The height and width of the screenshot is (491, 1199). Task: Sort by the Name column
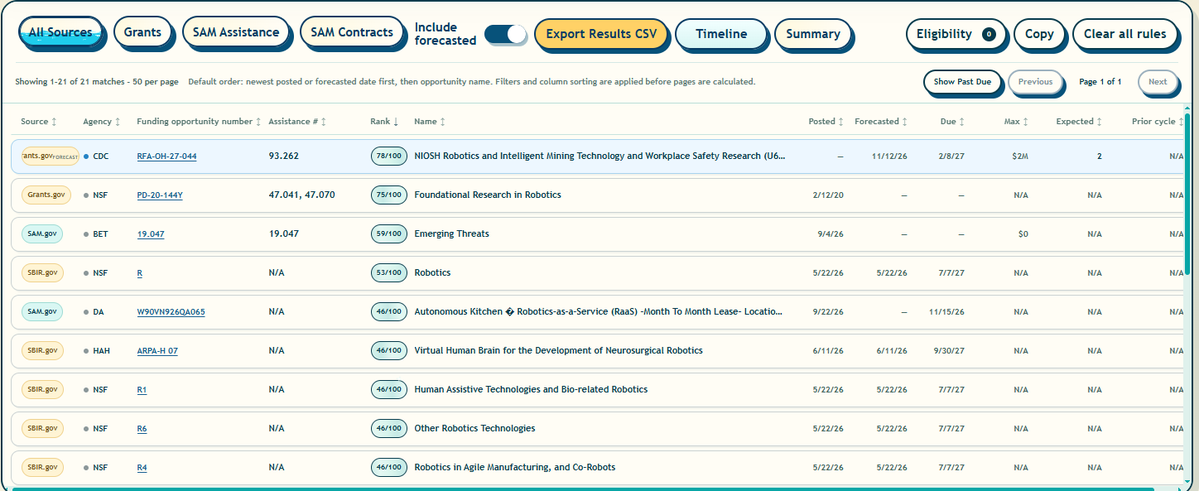tap(431, 122)
